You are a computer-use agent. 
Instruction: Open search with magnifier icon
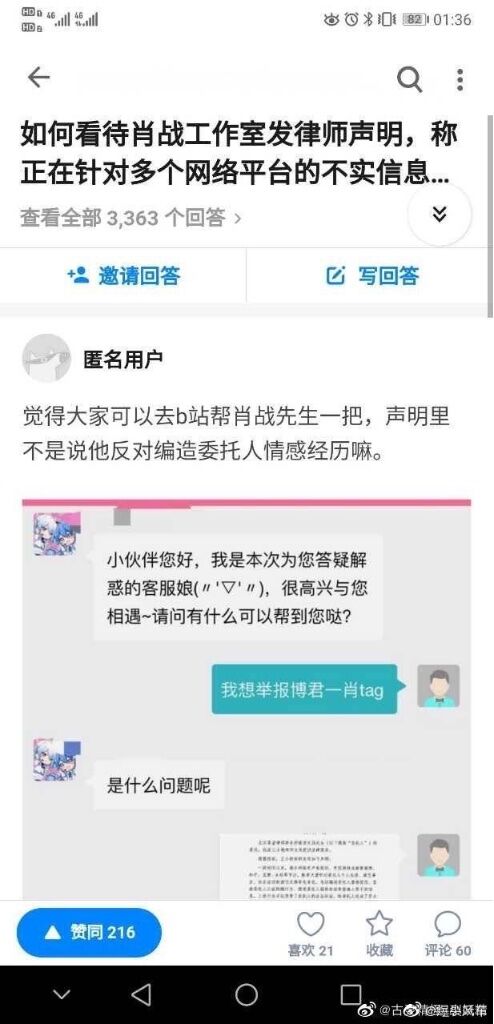[x=410, y=79]
